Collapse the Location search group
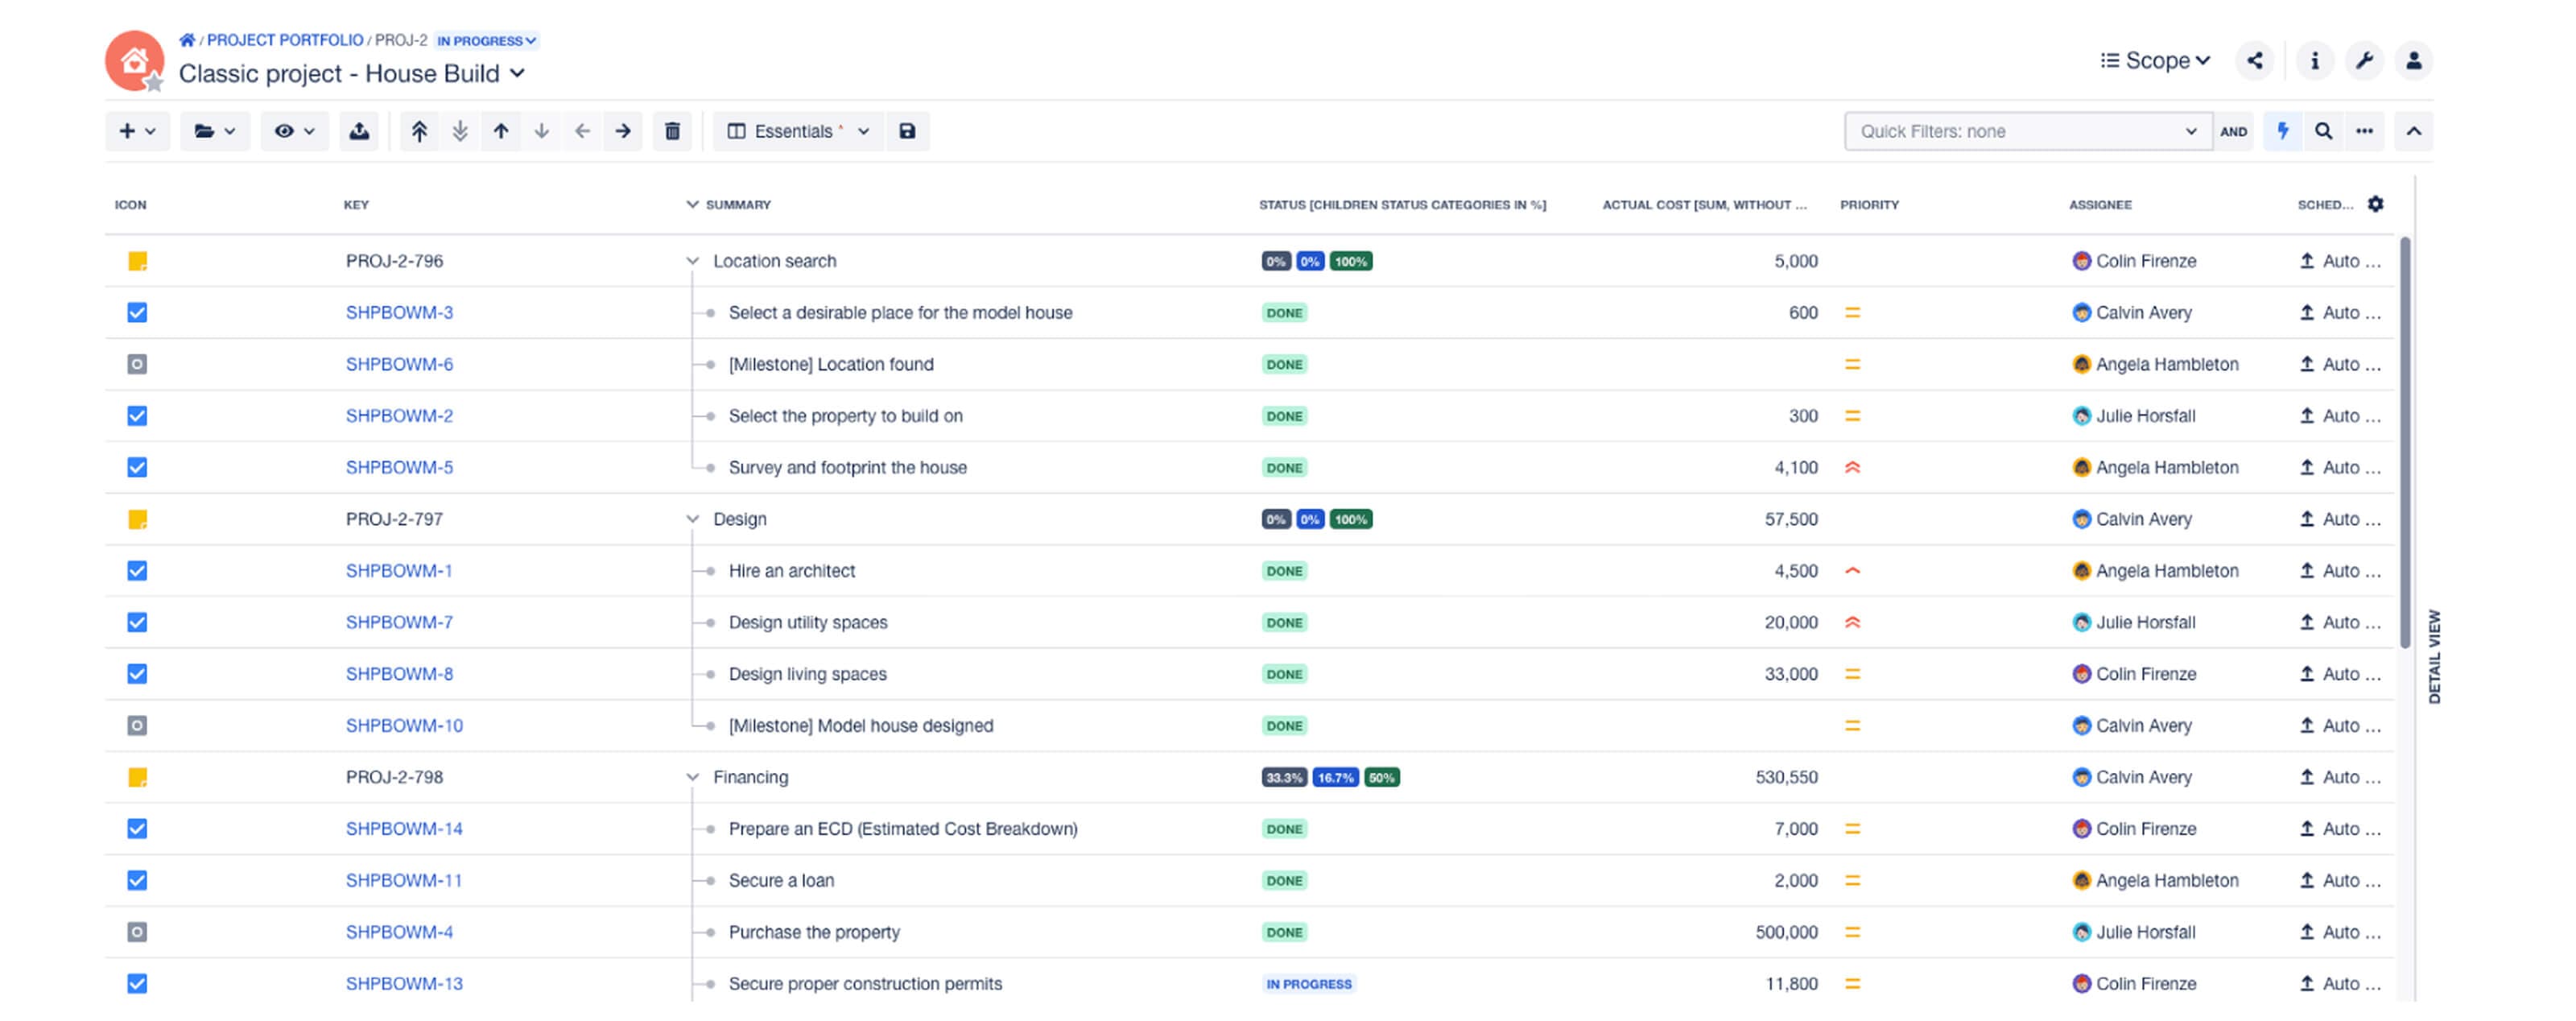 coord(692,261)
